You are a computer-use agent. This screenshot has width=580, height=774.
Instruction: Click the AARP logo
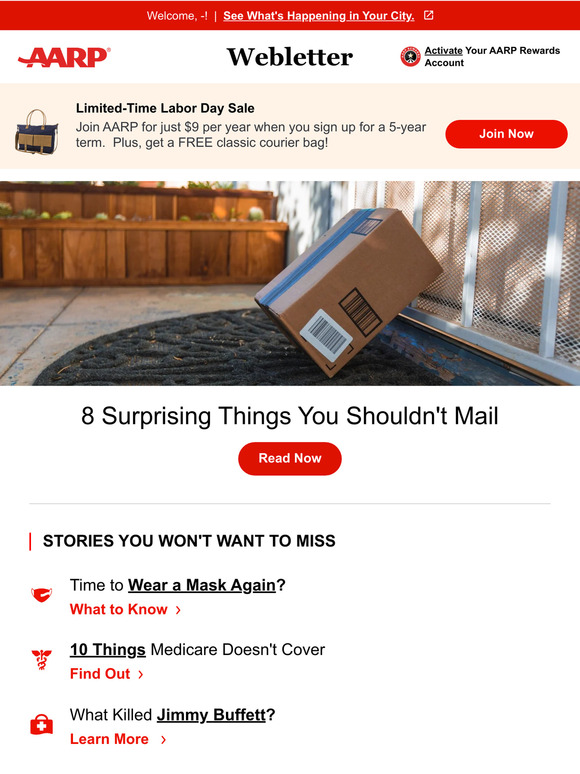64,57
